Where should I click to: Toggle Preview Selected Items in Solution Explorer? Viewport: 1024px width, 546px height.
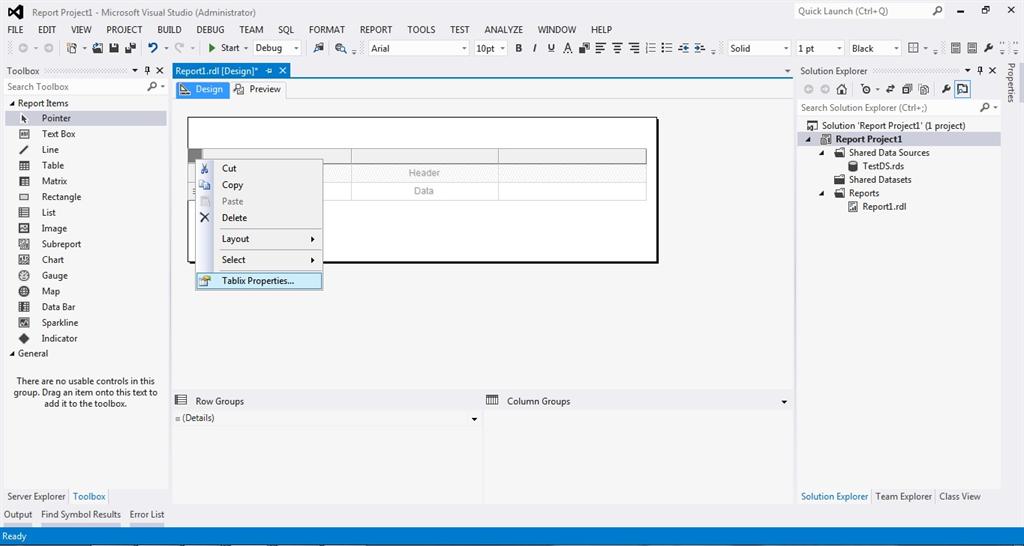963,89
